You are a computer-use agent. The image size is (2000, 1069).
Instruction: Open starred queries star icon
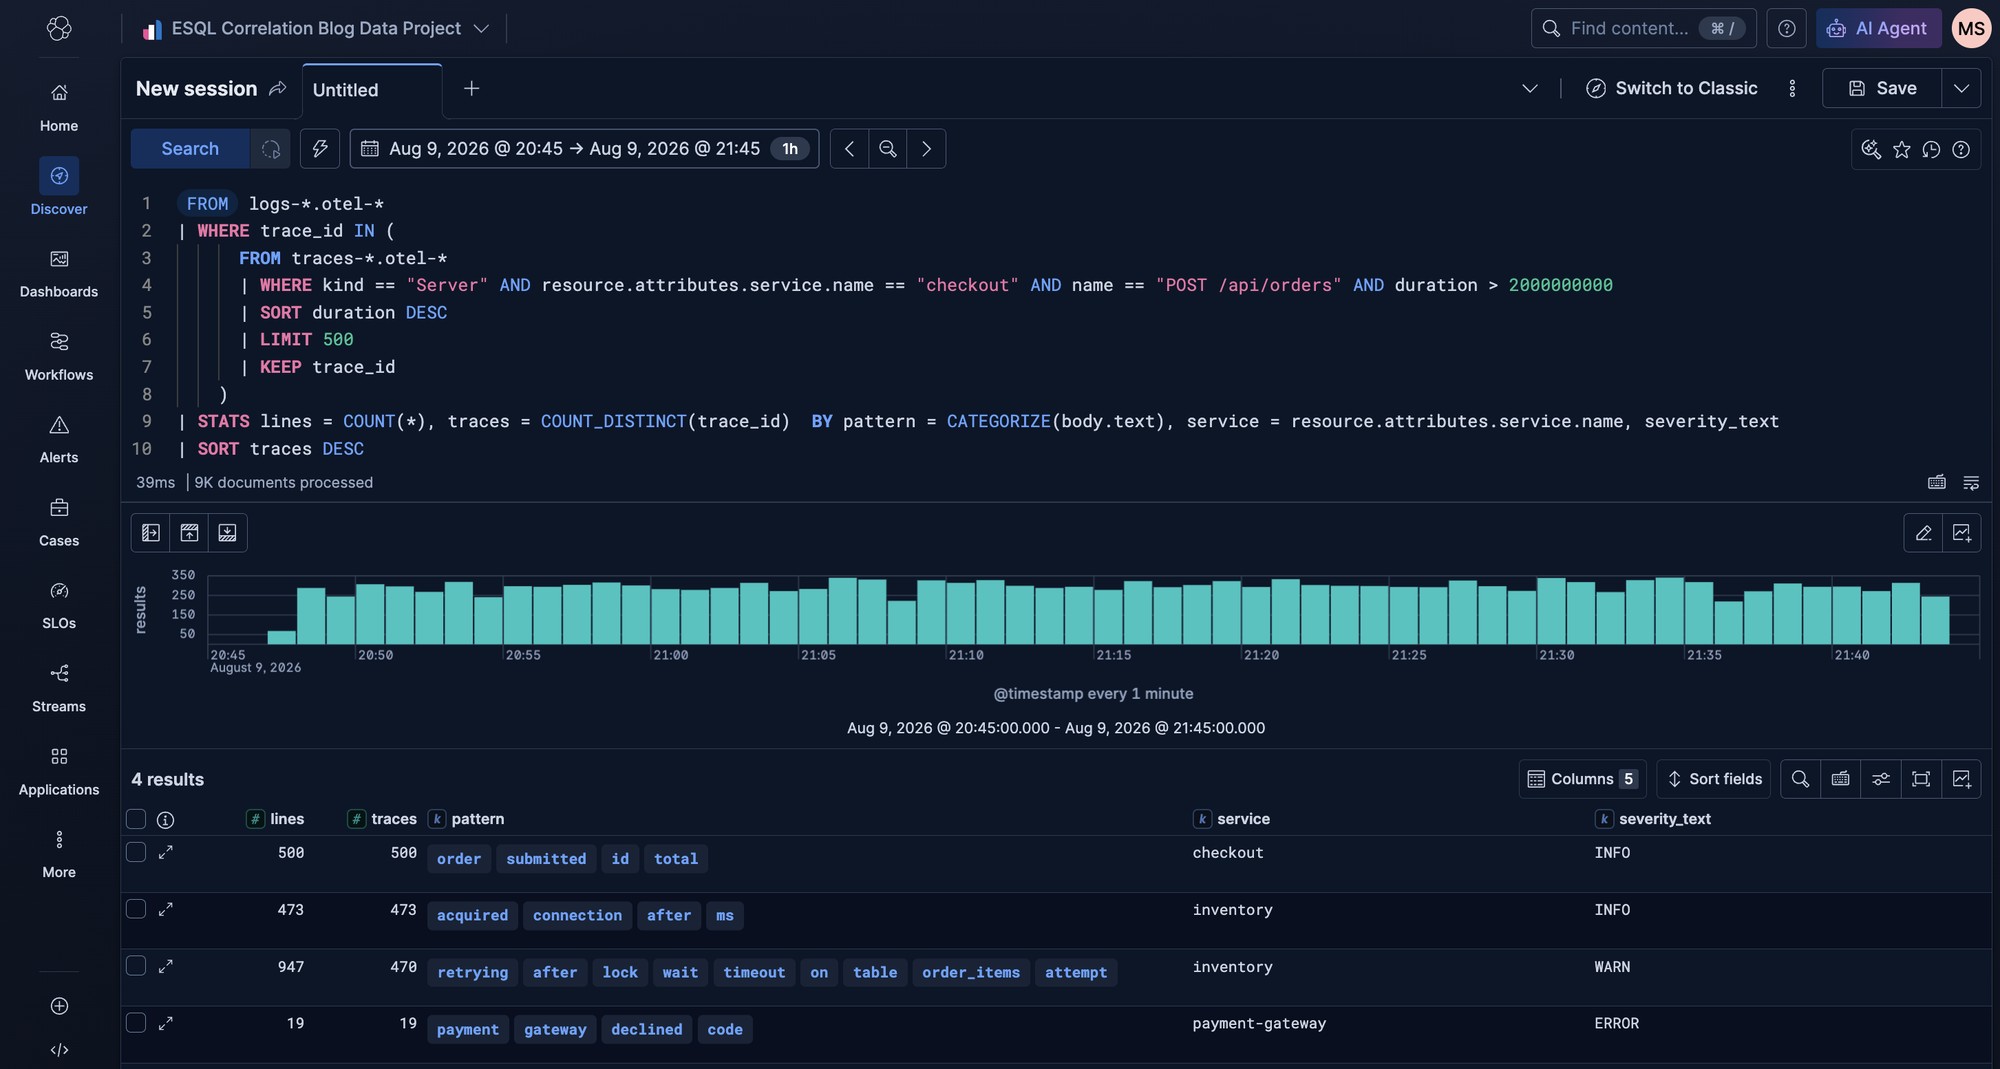click(1901, 149)
